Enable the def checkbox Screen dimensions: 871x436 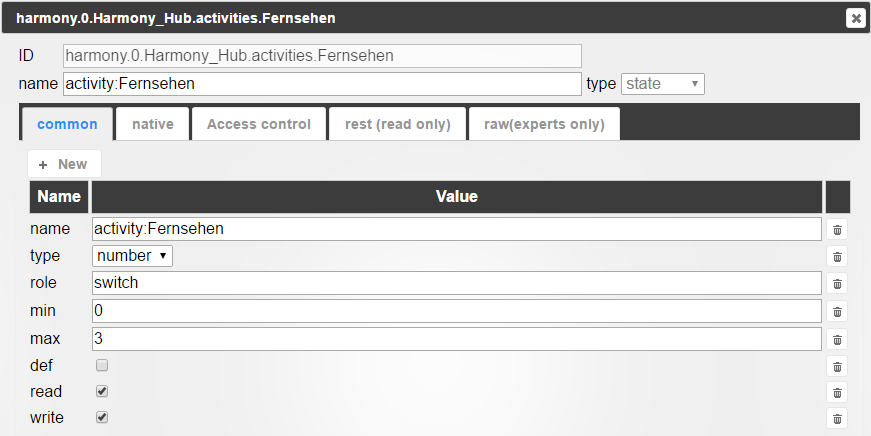102,366
